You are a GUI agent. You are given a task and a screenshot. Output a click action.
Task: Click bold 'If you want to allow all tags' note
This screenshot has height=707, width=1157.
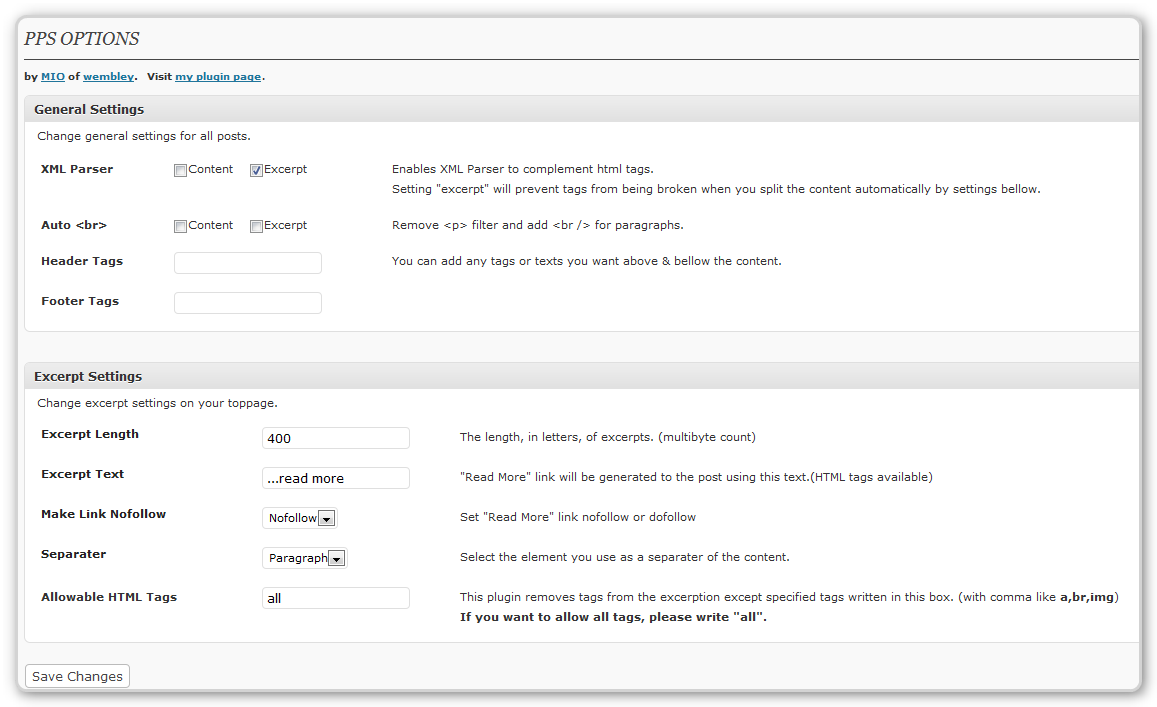(613, 617)
